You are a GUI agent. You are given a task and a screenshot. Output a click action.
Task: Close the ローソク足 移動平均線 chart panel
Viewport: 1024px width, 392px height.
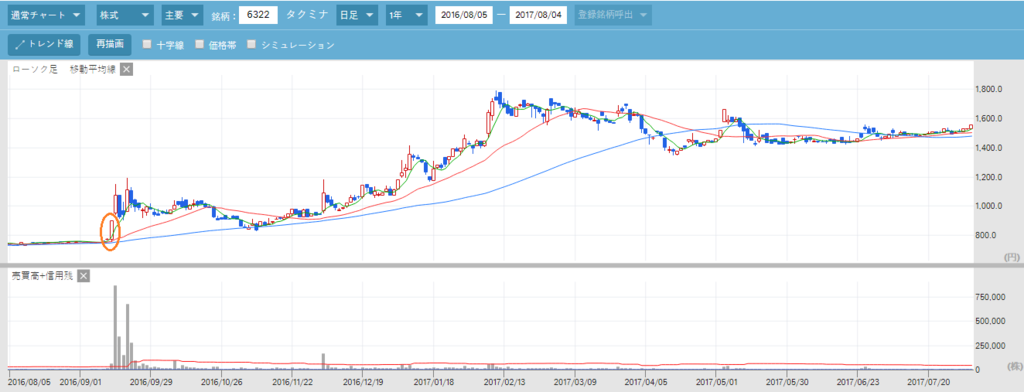[127, 70]
